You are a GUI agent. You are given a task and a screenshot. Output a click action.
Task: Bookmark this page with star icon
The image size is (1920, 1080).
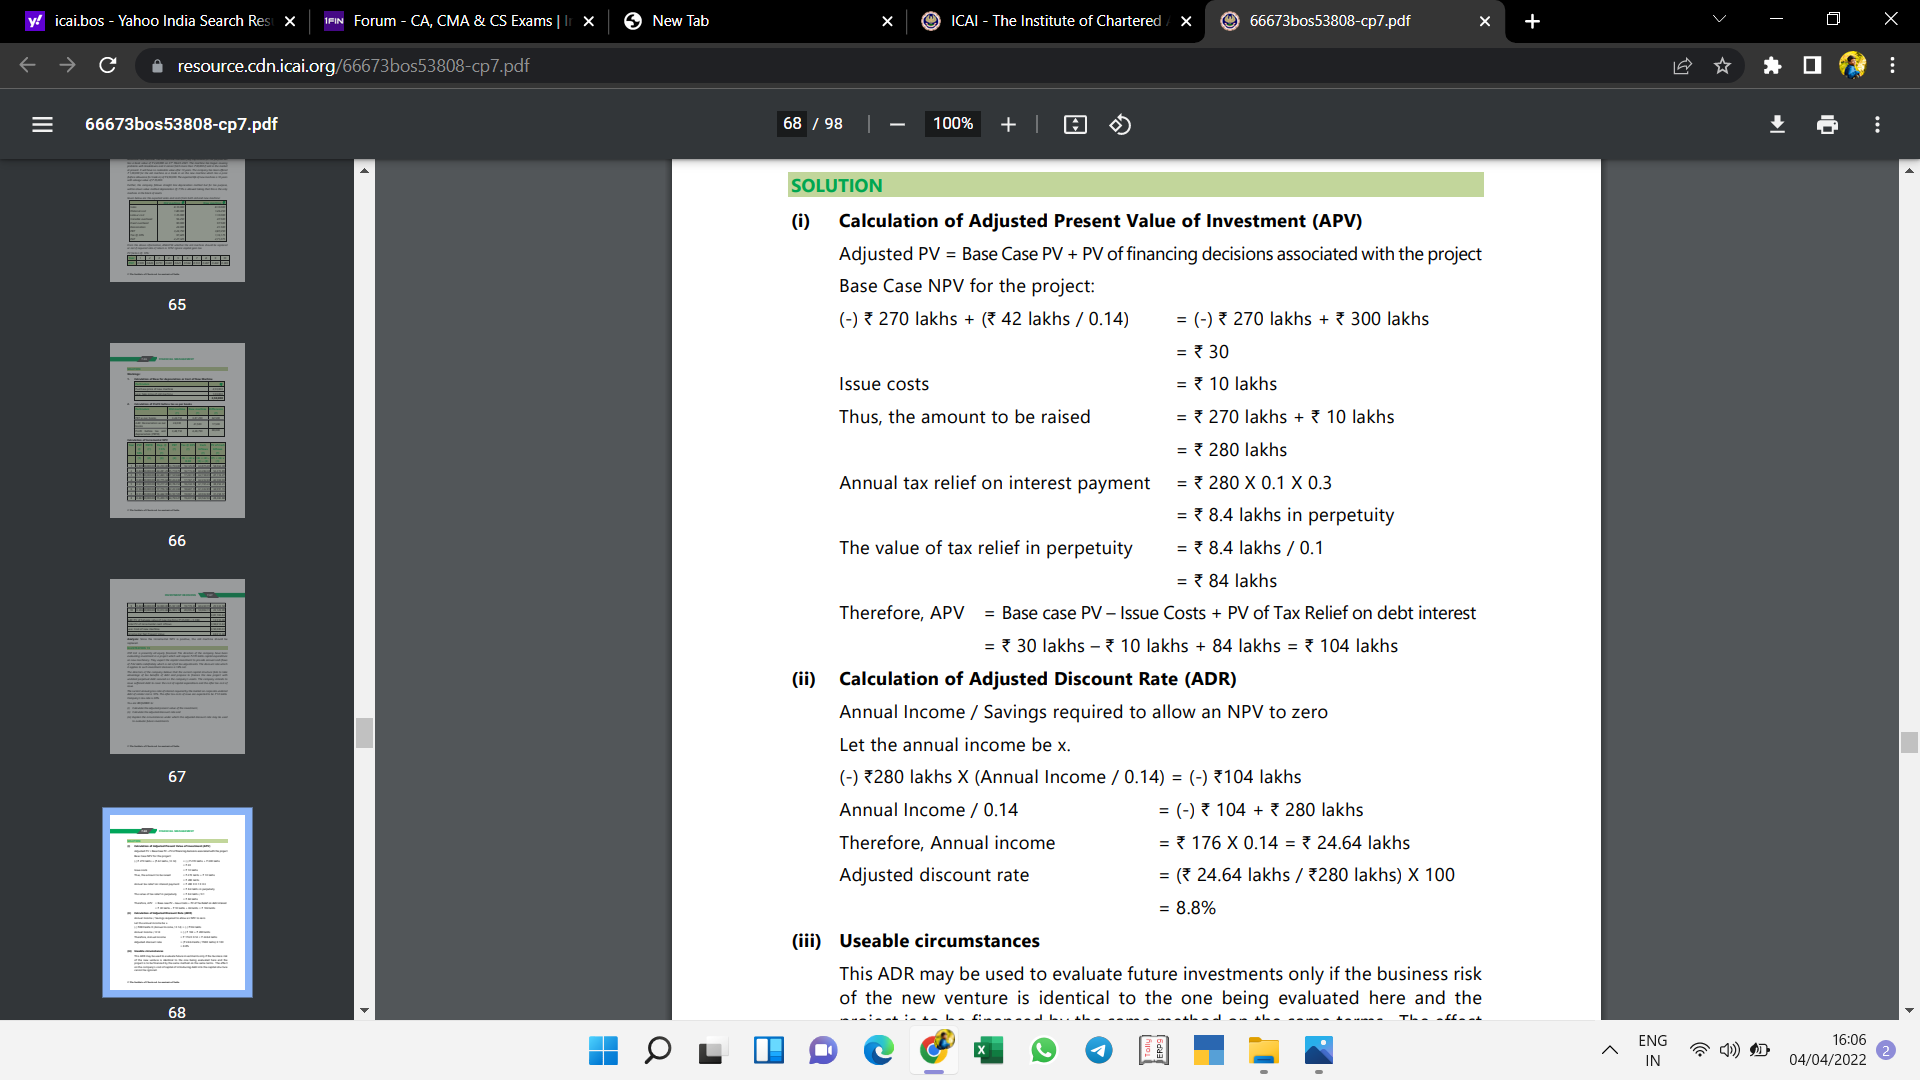[1722, 66]
